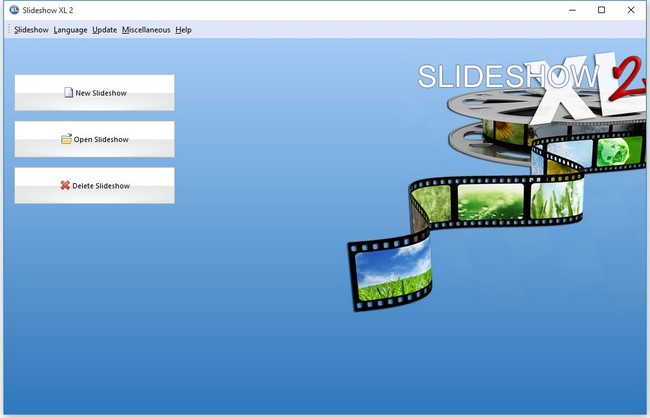650x418 pixels.
Task: Open the Miscellaneous menu
Action: pyautogui.click(x=146, y=30)
